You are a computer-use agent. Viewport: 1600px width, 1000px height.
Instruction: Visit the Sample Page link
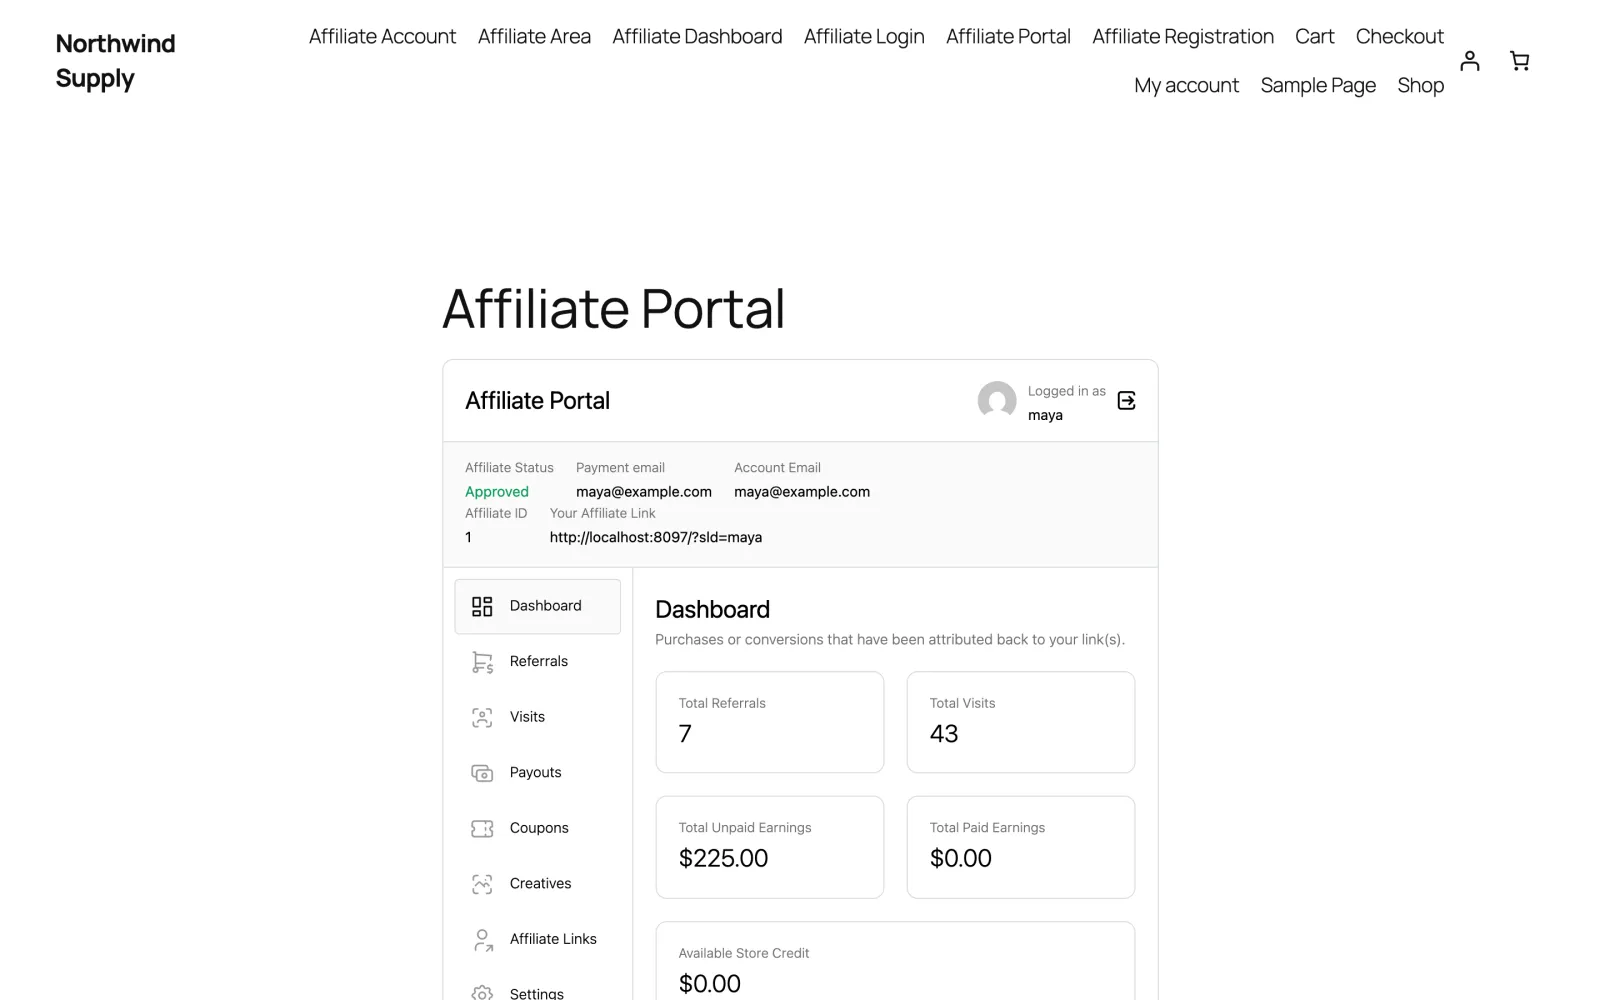[1318, 86]
